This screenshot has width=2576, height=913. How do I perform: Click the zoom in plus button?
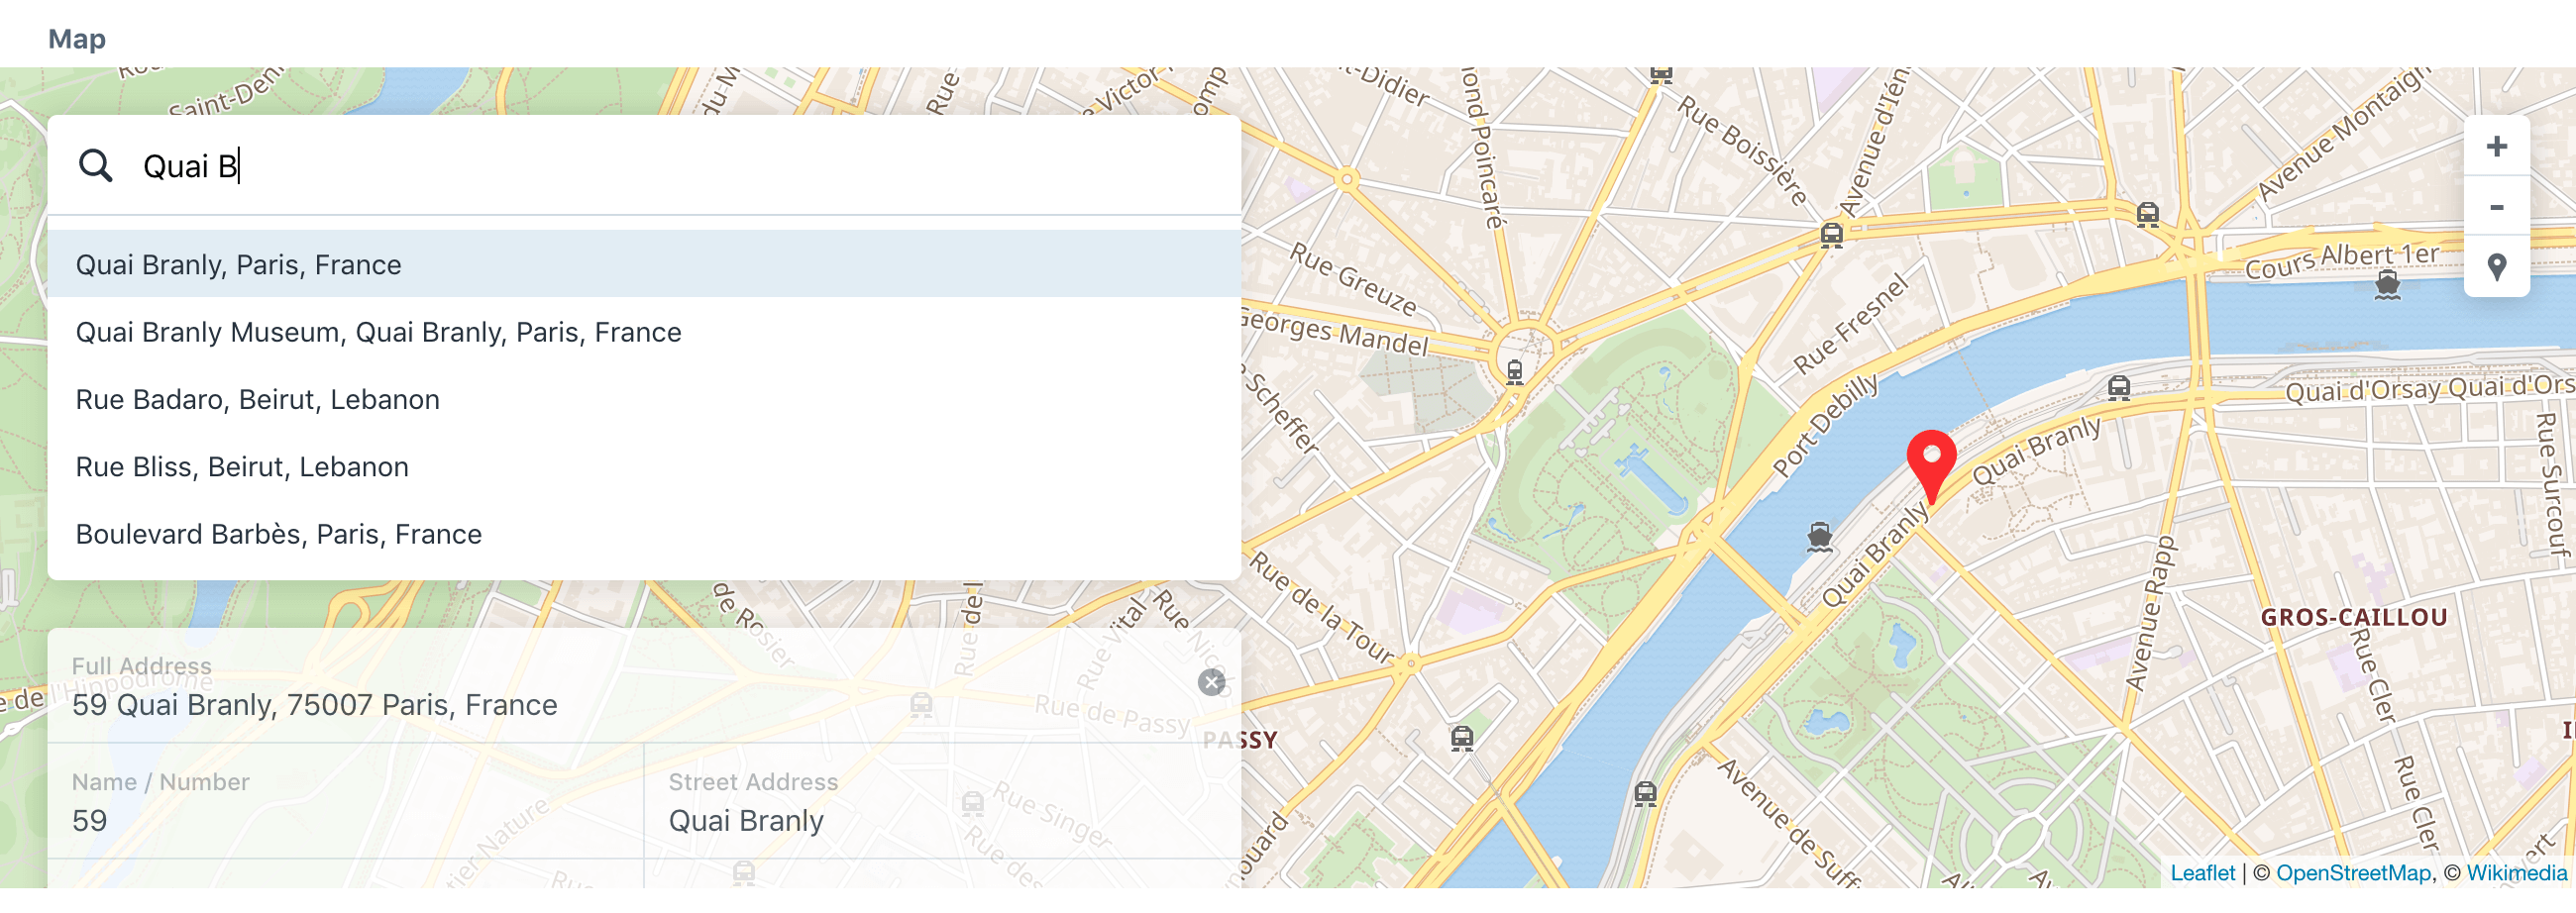pos(2496,146)
